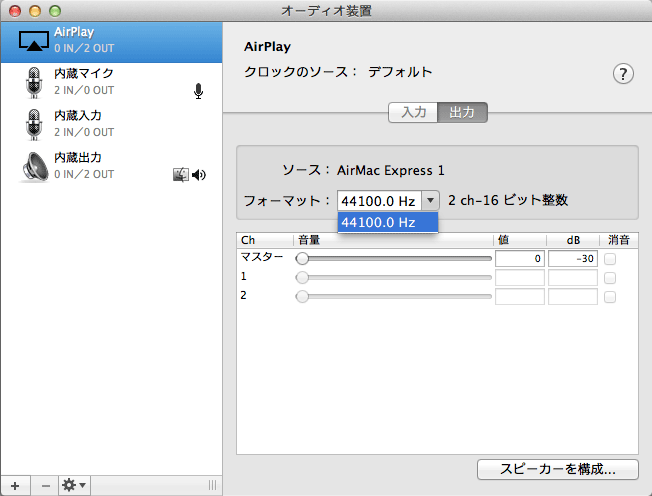Select the 内蔵入力 device row text
The image size is (652, 496).
[78, 116]
